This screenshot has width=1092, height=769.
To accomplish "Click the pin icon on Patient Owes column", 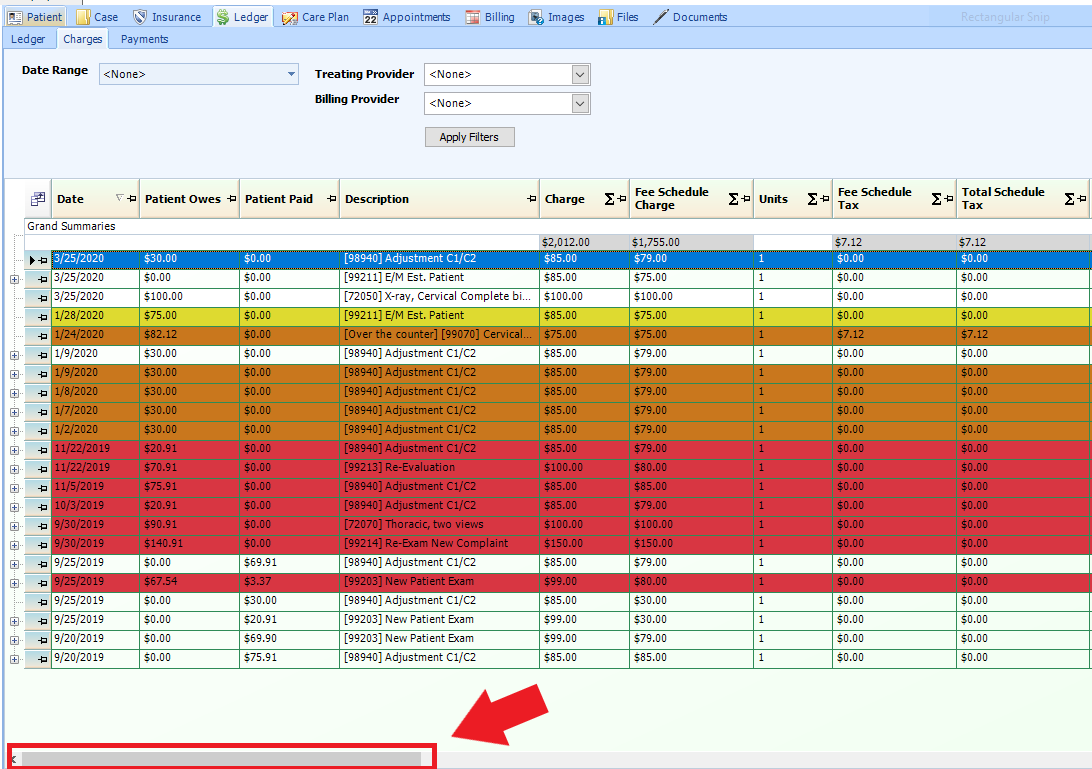I will point(231,199).
